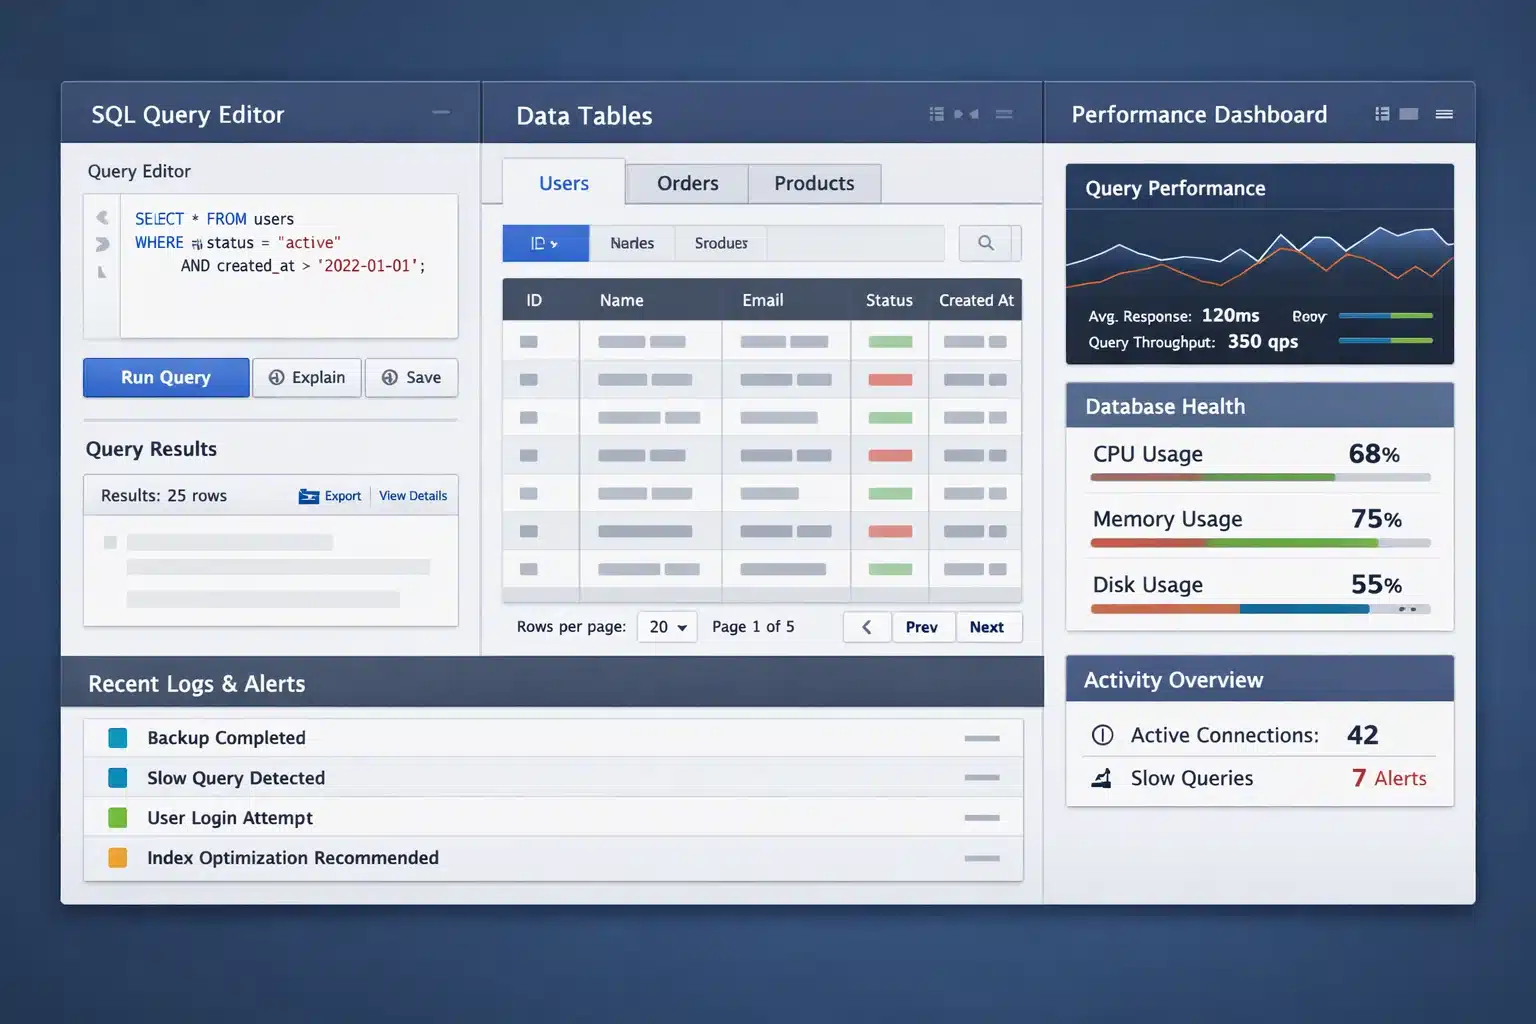The width and height of the screenshot is (1536, 1024).
Task: Expand the ID column sort dropdown
Action: [x=546, y=243]
